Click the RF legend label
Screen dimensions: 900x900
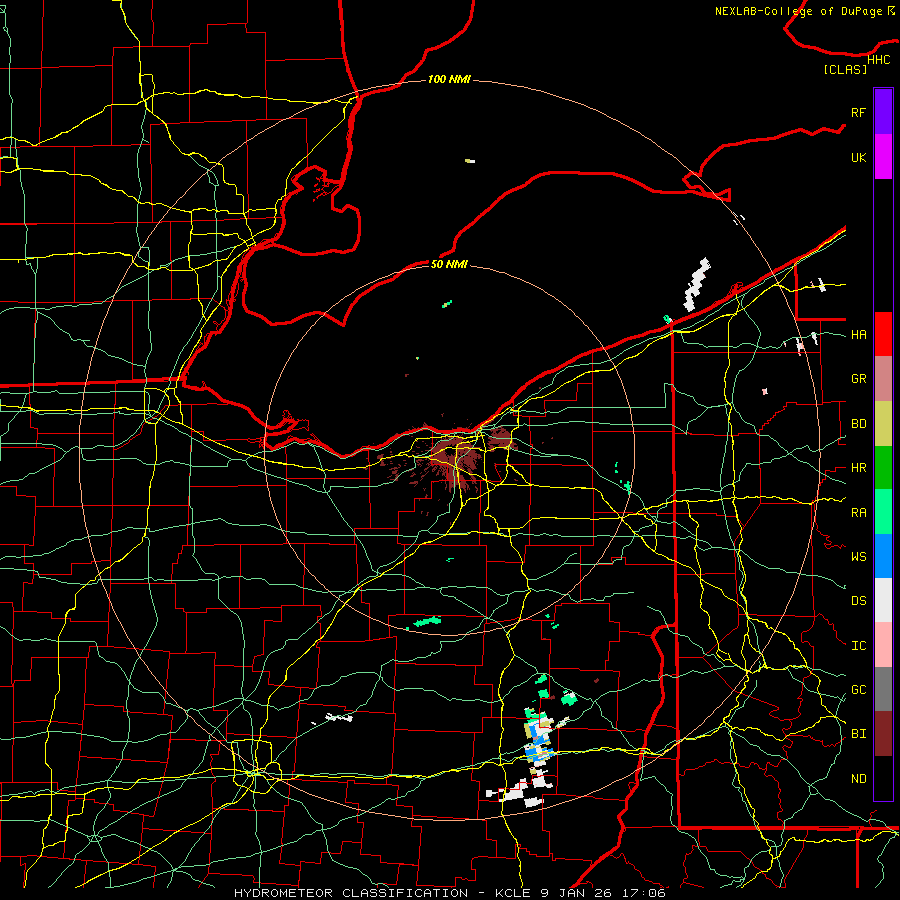(859, 112)
